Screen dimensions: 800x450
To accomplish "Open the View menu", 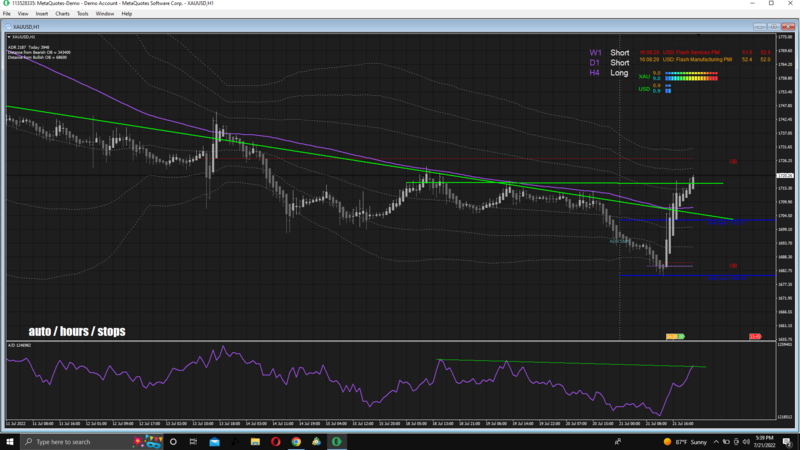I will (x=23, y=14).
